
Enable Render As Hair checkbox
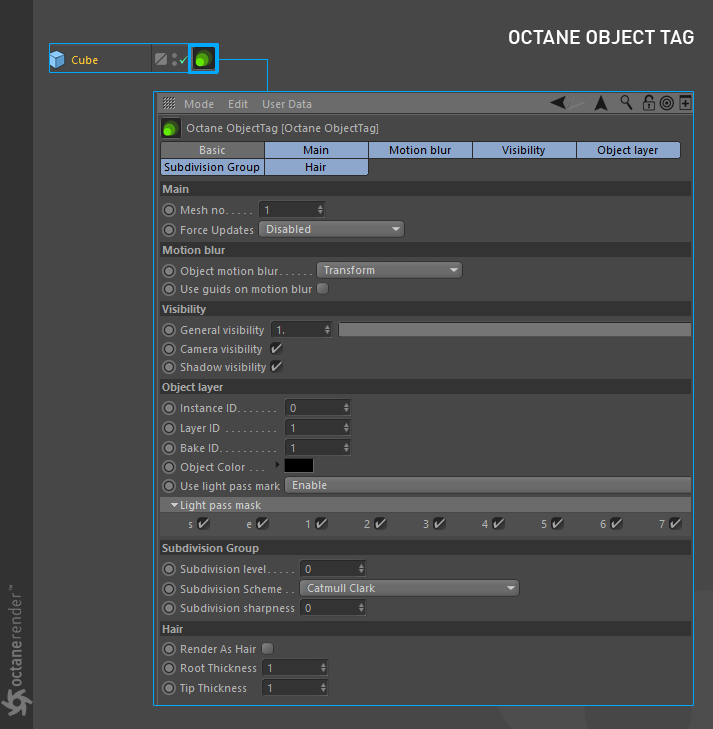coord(268,648)
